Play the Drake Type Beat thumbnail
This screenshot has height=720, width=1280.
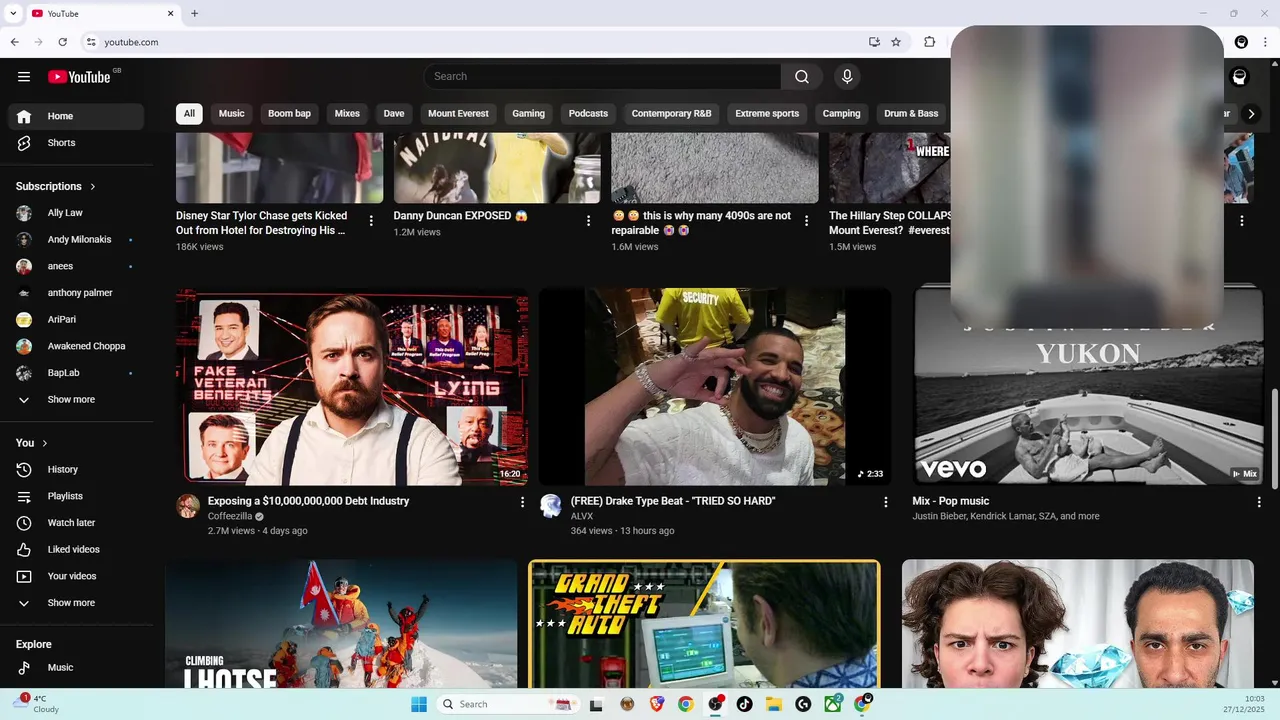tap(714, 387)
